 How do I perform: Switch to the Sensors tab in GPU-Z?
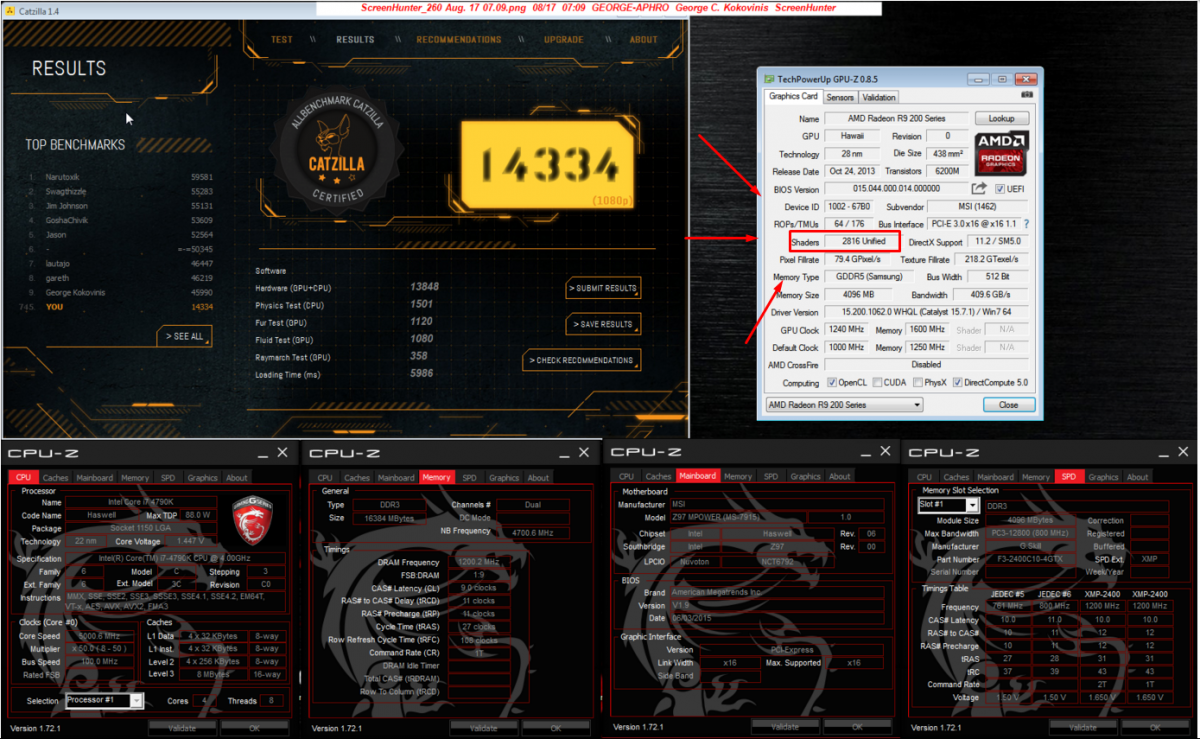[840, 97]
